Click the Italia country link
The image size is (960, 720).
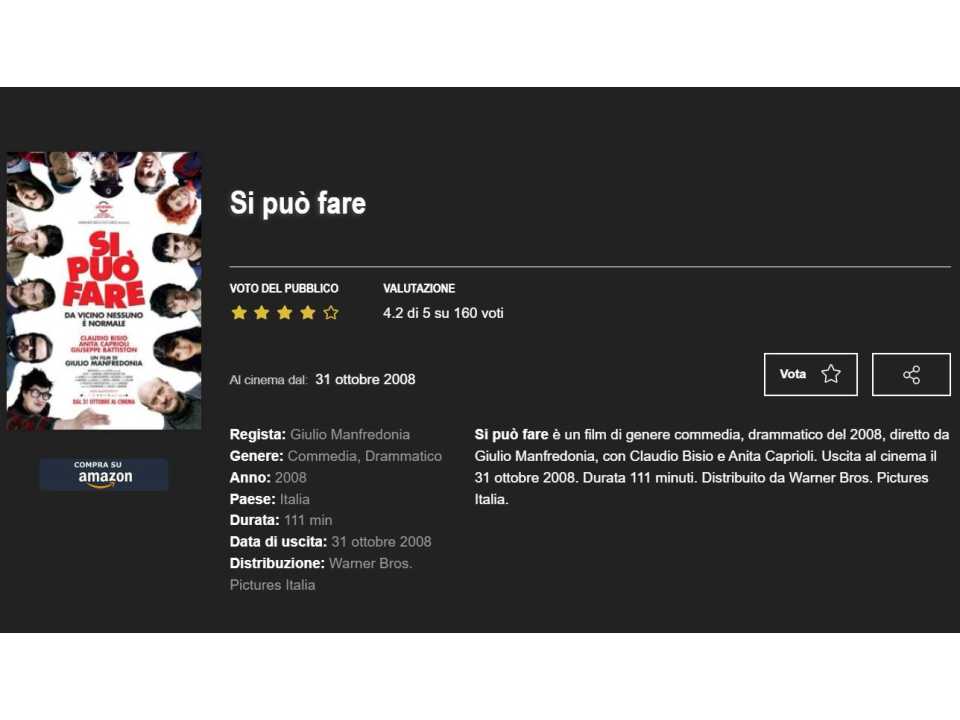tap(294, 499)
